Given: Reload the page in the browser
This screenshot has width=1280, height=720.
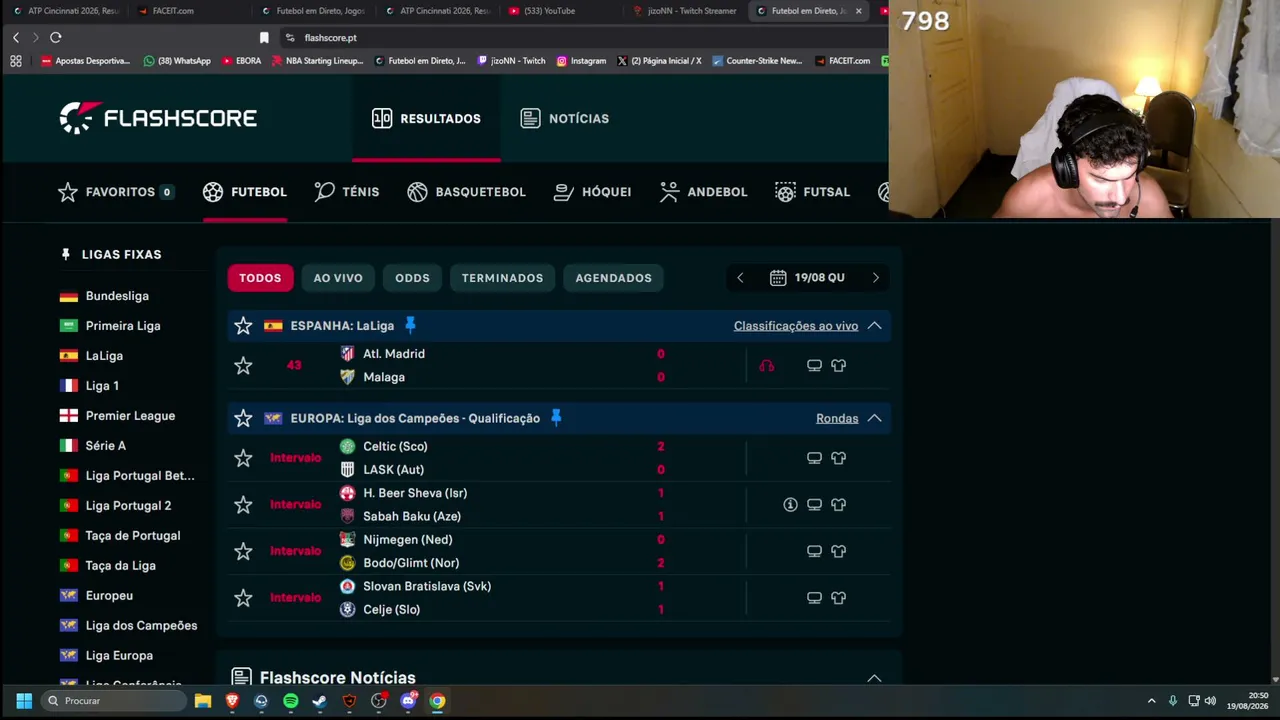Looking at the screenshot, I should point(56,38).
